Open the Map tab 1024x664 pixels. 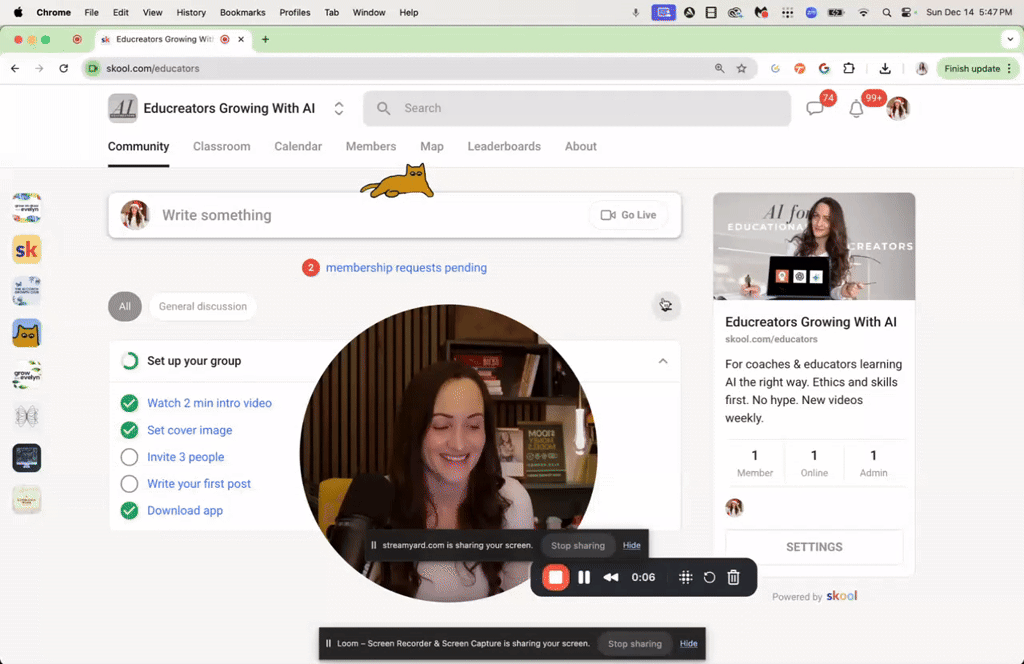(x=432, y=146)
